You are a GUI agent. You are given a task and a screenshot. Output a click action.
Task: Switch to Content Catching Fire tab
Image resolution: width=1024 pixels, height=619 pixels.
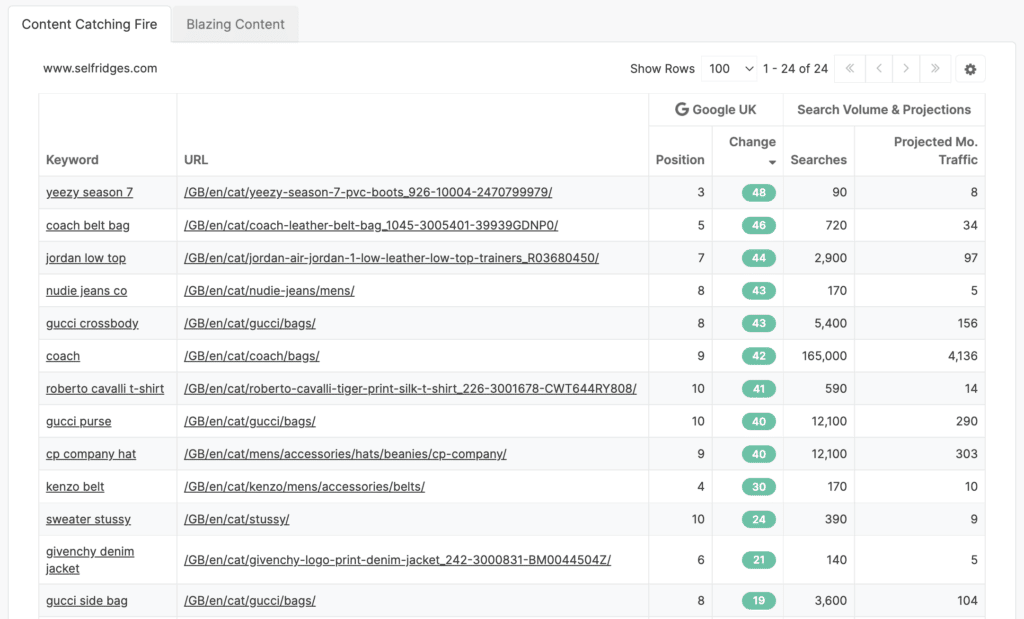(89, 24)
